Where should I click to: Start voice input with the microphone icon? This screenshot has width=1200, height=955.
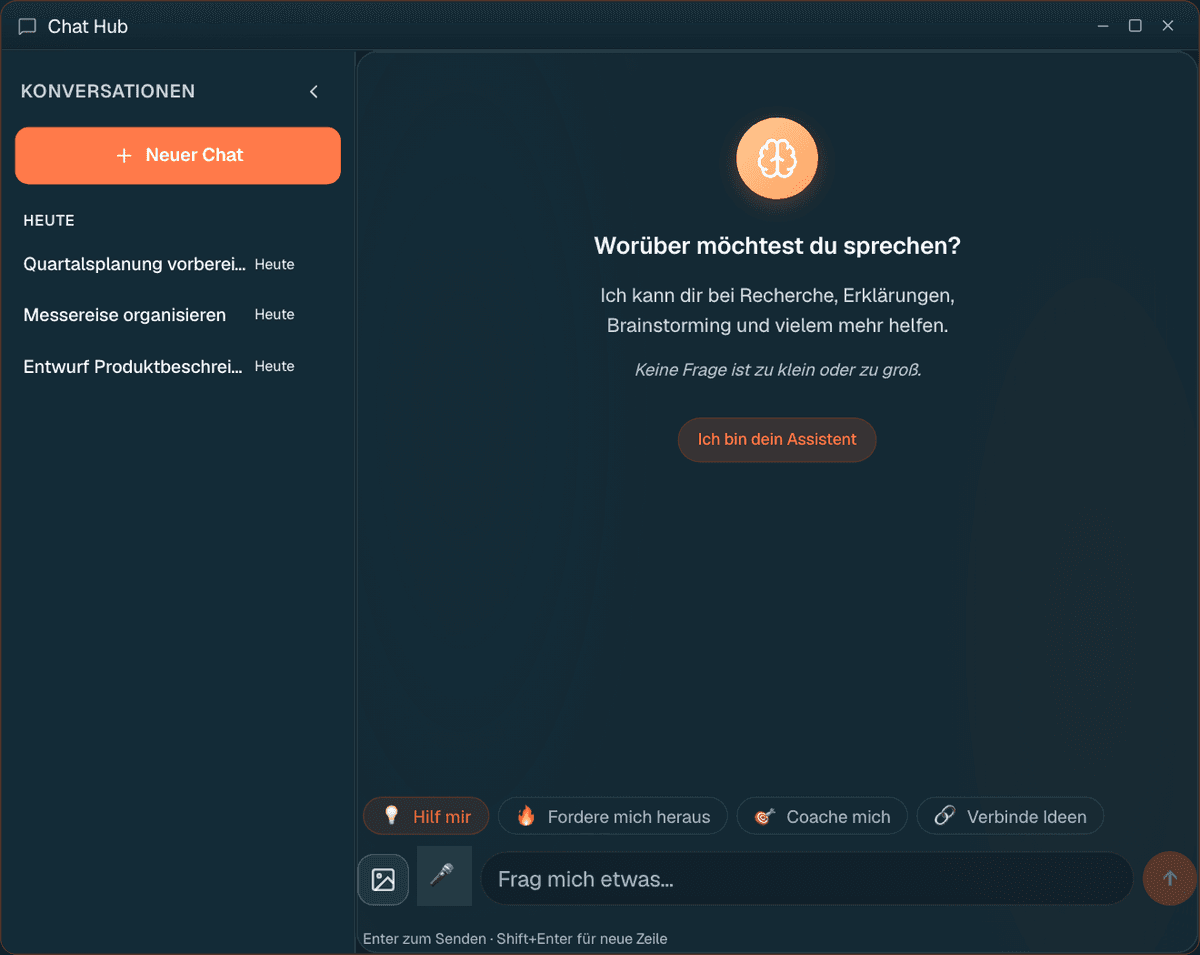(444, 876)
